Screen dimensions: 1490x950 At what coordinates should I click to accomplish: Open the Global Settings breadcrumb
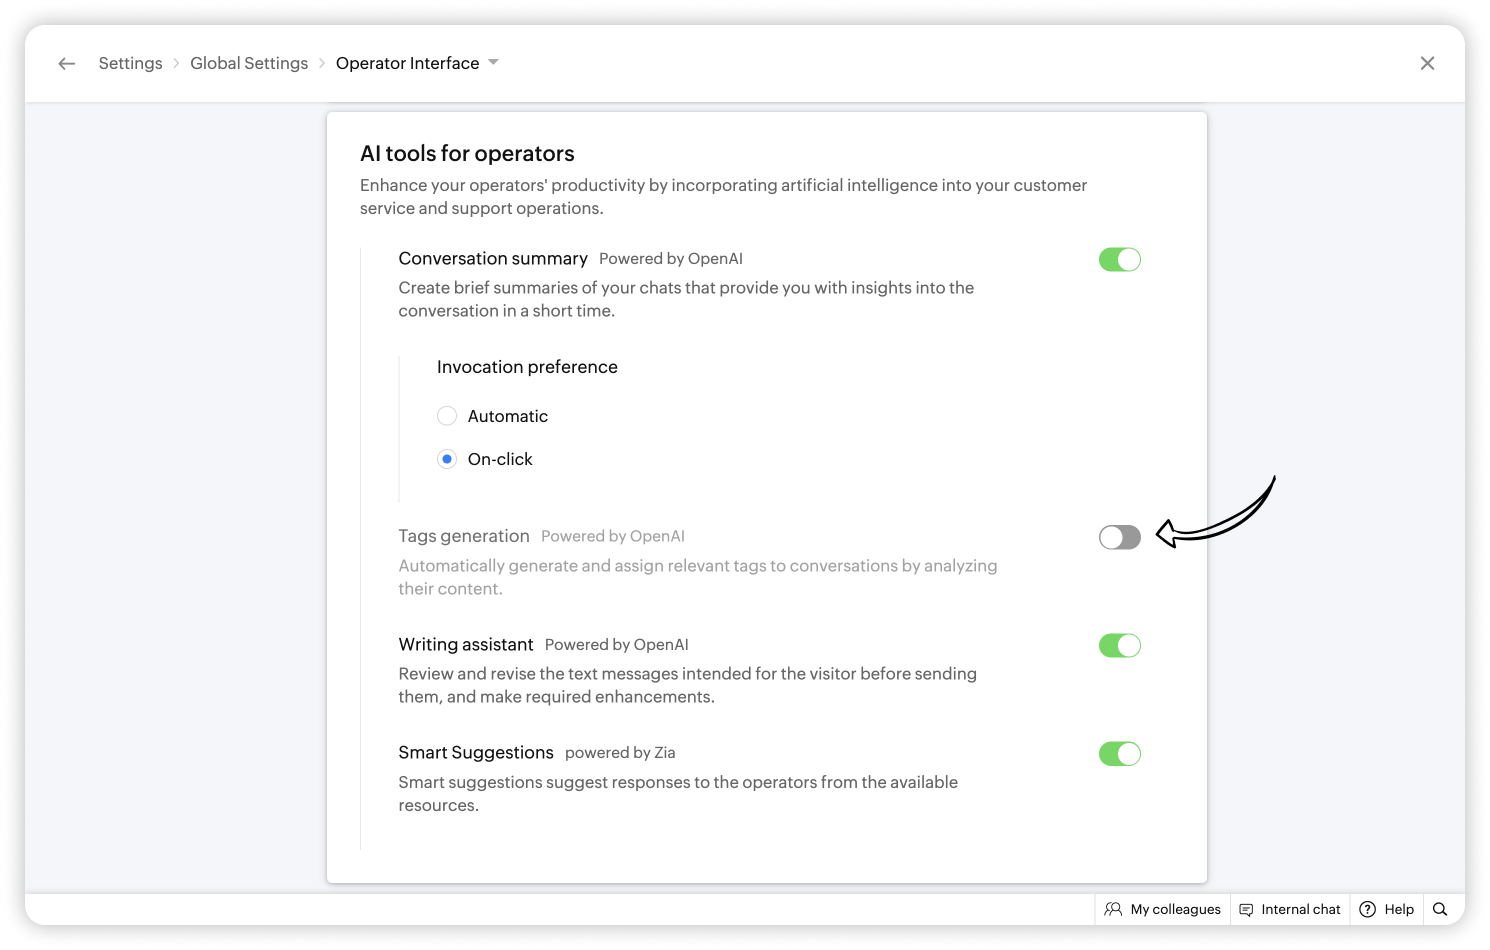[249, 64]
